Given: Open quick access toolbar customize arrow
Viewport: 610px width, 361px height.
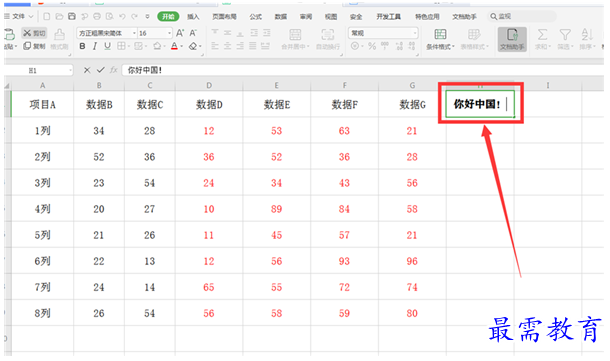Looking at the screenshot, I should click(x=147, y=16).
